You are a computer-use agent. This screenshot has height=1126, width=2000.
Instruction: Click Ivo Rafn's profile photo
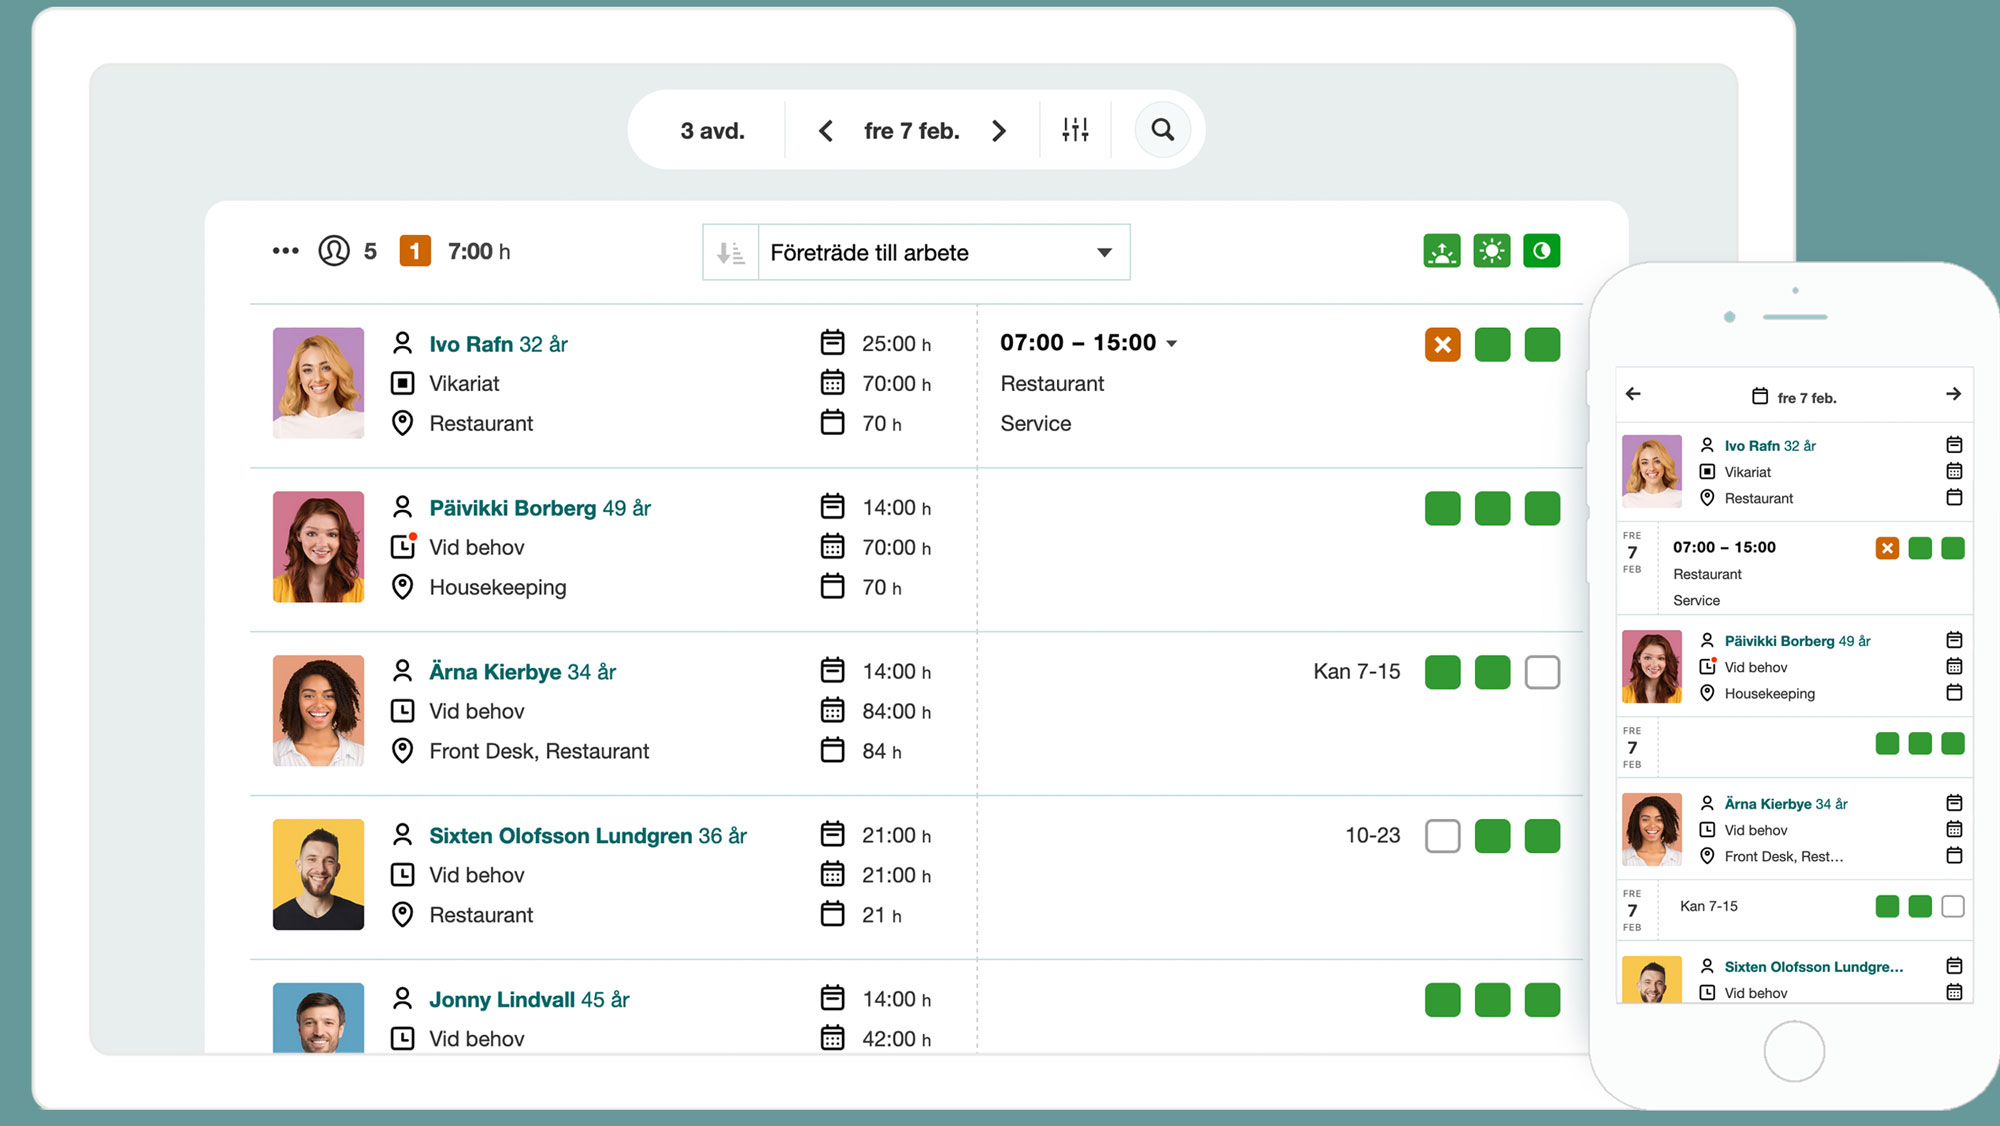[x=318, y=383]
